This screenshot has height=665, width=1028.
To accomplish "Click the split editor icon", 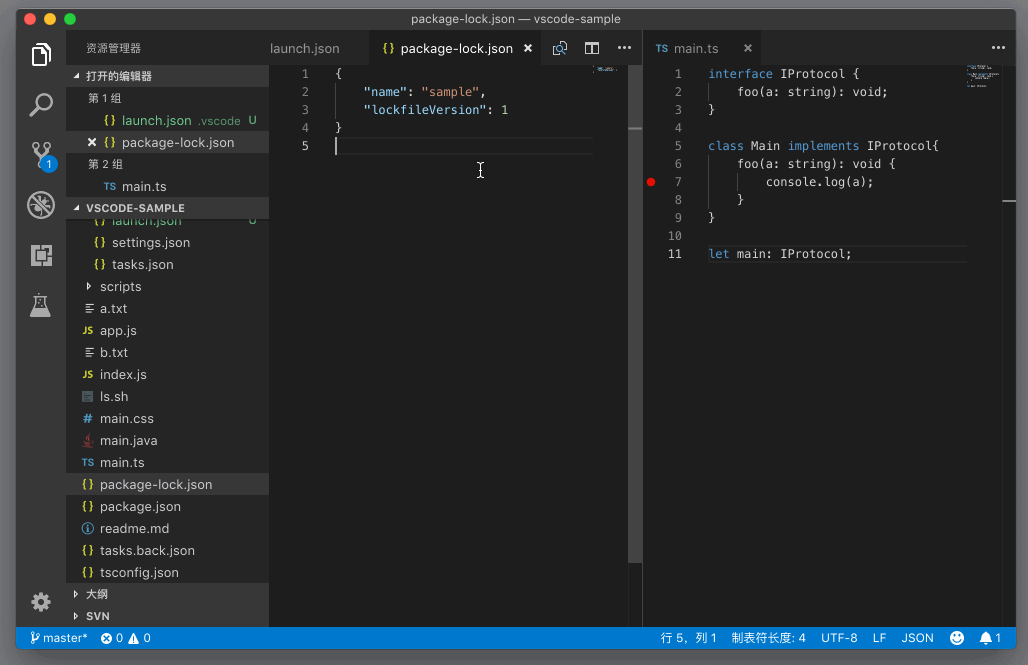I will [592, 48].
